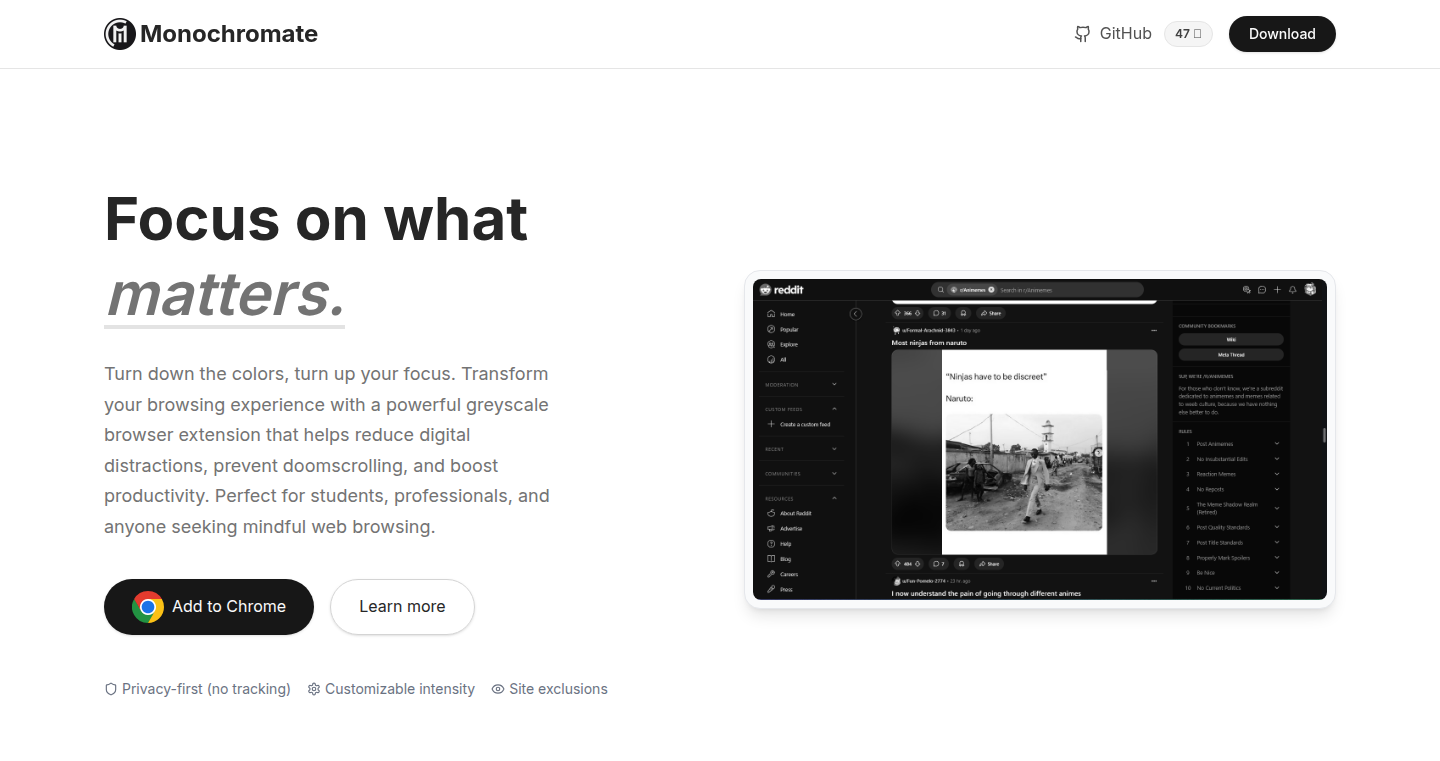The width and height of the screenshot is (1440, 761).
Task: Click the shield icon beside Privacy-first
Action: click(x=111, y=689)
